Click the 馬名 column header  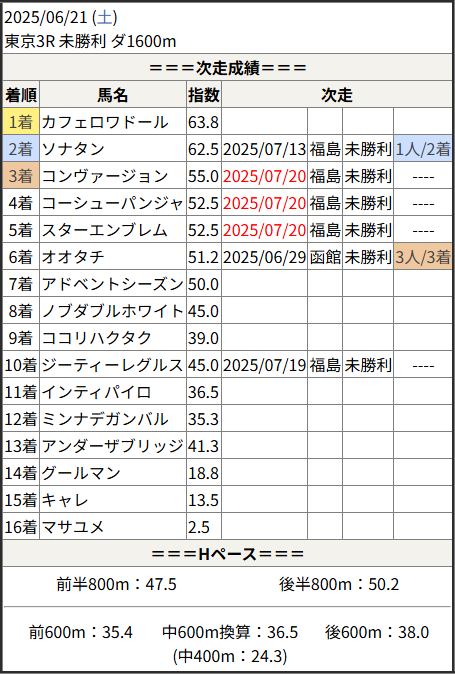pyautogui.click(x=113, y=95)
